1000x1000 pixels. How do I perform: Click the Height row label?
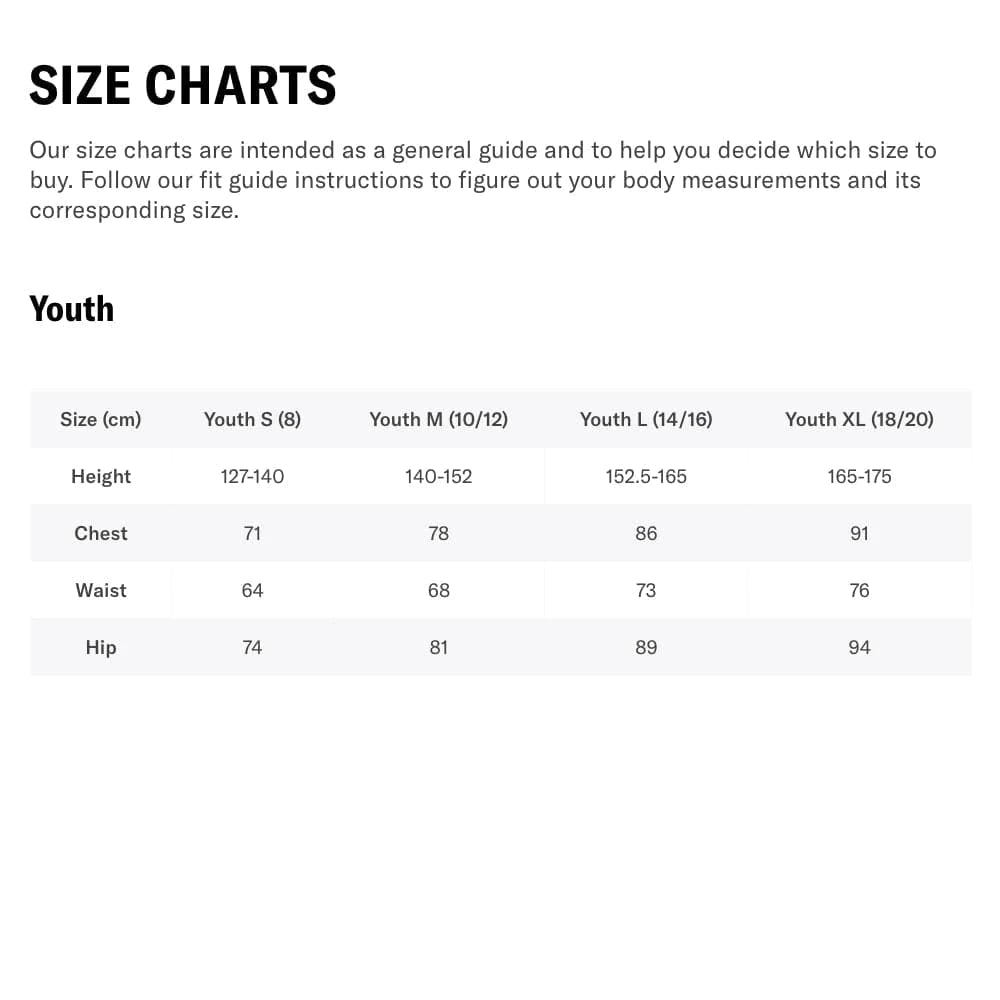101,476
